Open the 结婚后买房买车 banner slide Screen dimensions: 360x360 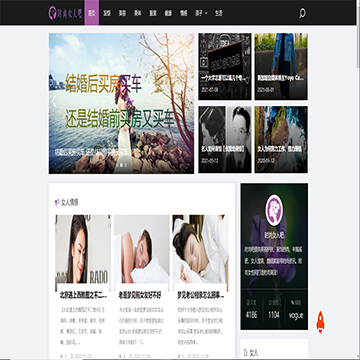click(x=121, y=103)
